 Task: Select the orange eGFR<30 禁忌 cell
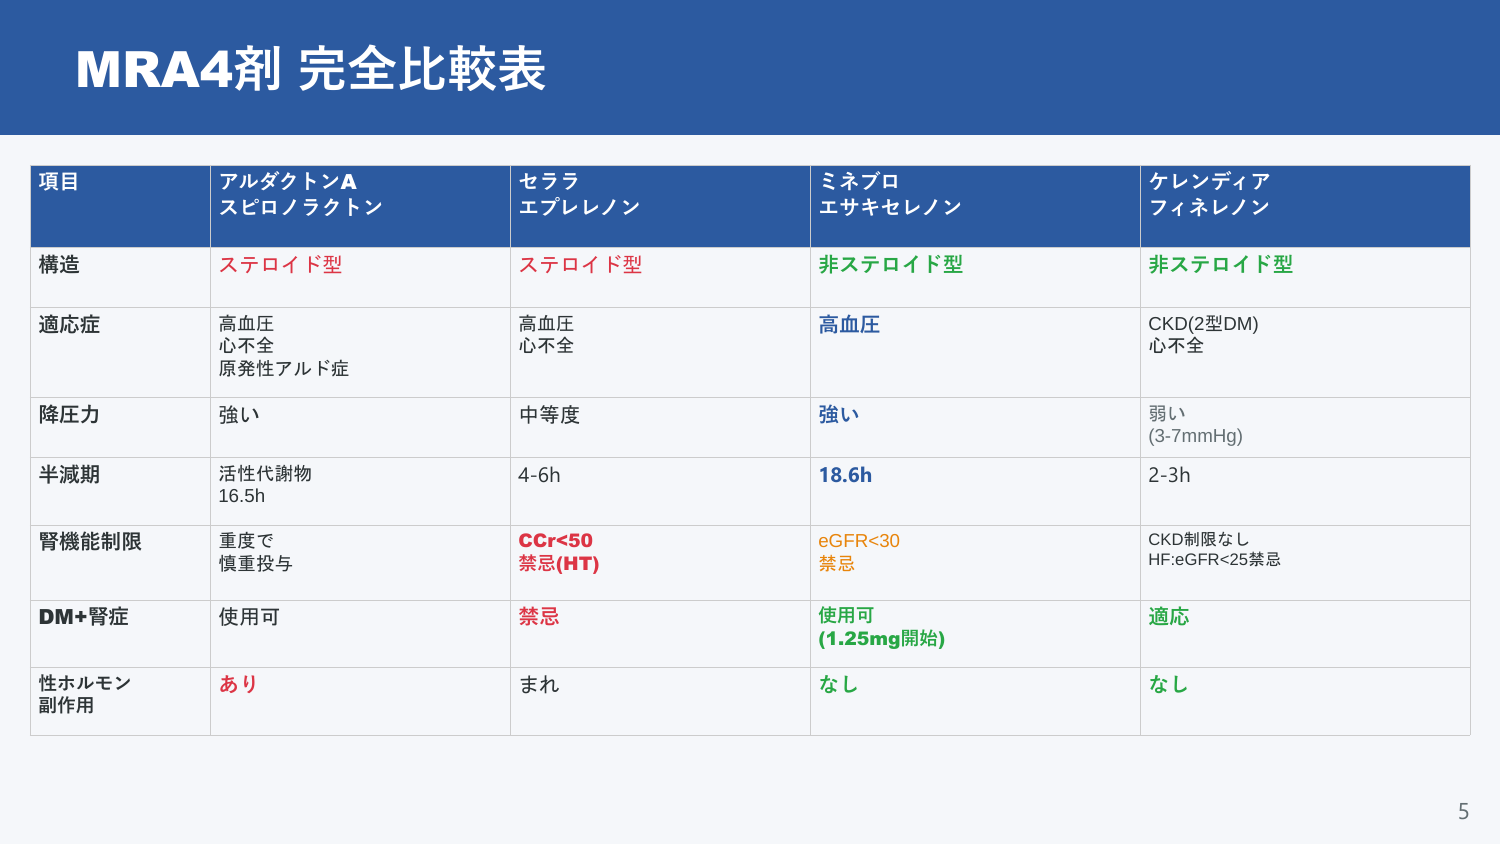[x=975, y=563]
